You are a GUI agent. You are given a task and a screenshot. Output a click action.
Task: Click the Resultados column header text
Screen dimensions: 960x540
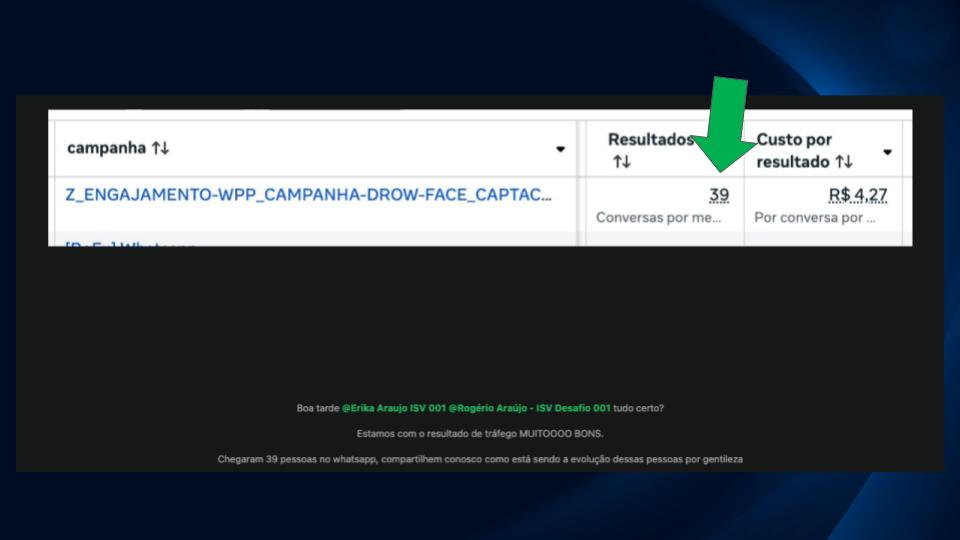point(650,140)
